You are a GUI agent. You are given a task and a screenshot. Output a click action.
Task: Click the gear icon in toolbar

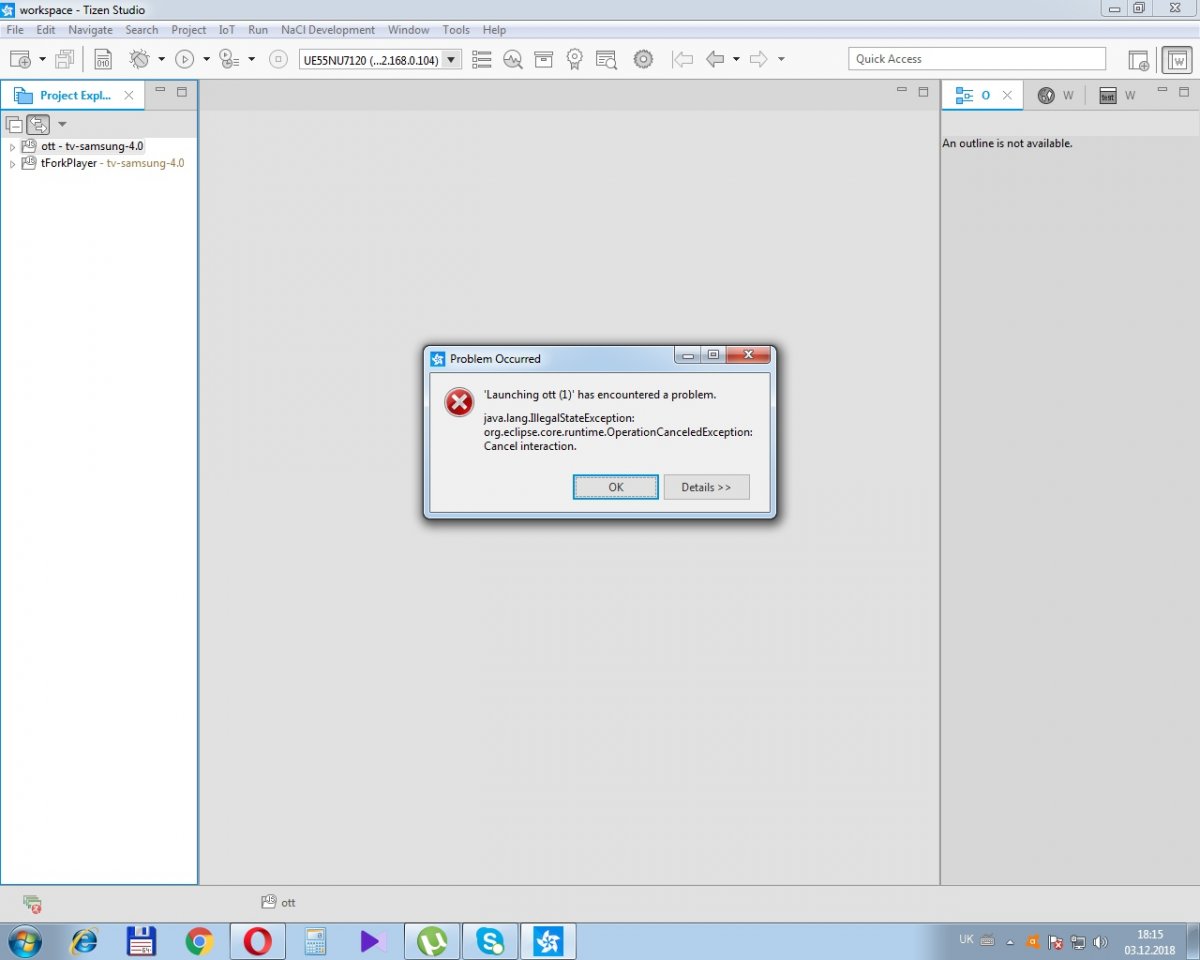coord(643,59)
